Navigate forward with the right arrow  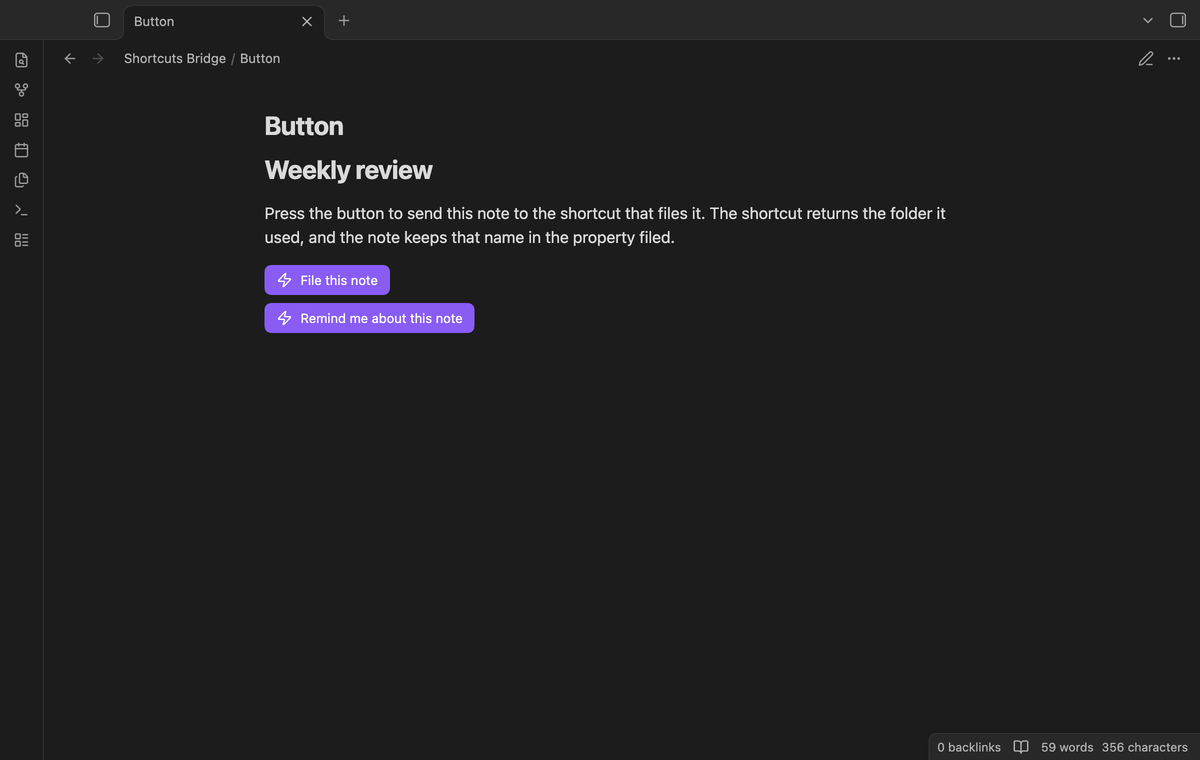(x=98, y=59)
